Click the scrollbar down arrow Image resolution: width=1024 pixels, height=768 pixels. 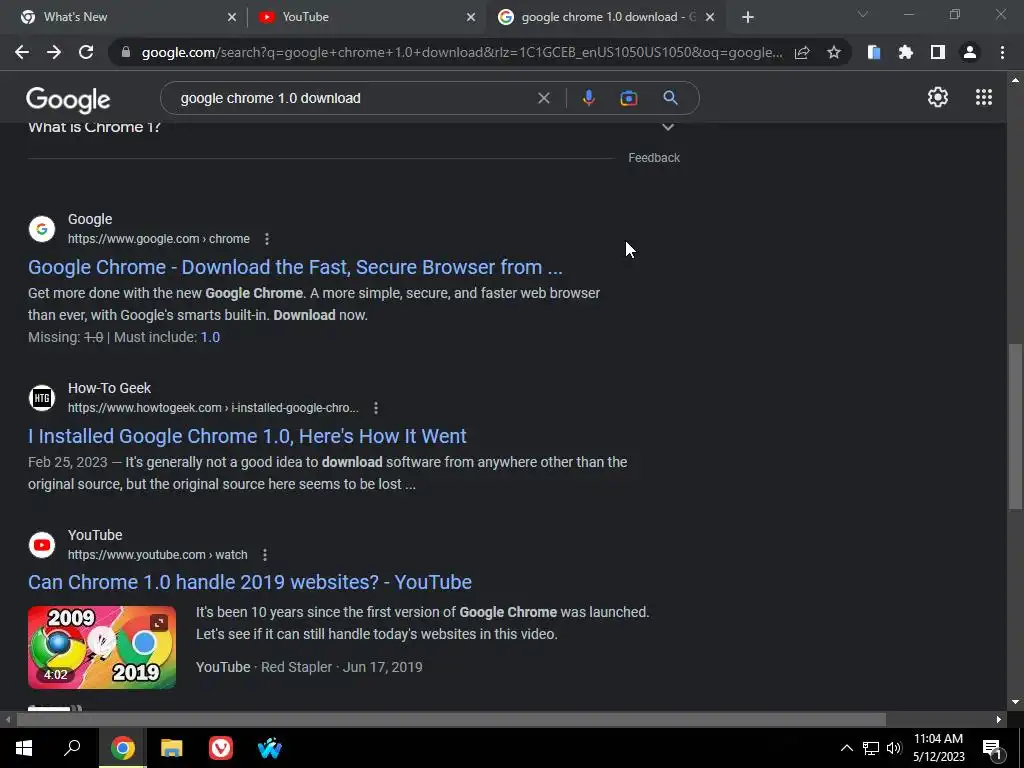point(1015,702)
